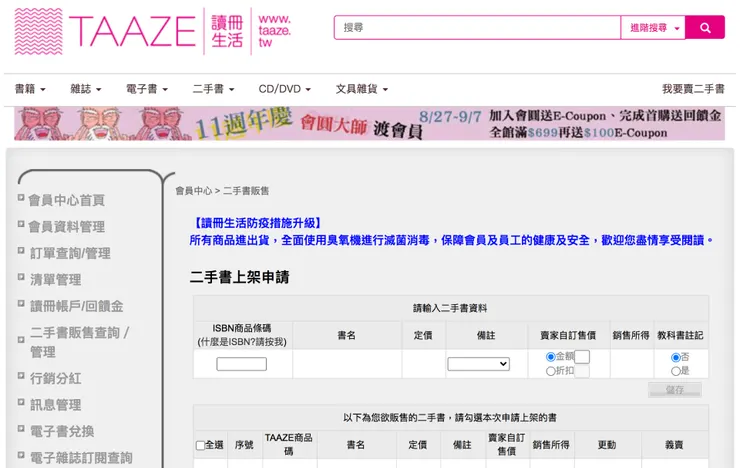Open the 電子書 menu
The height and width of the screenshot is (468, 740).
(x=147, y=89)
